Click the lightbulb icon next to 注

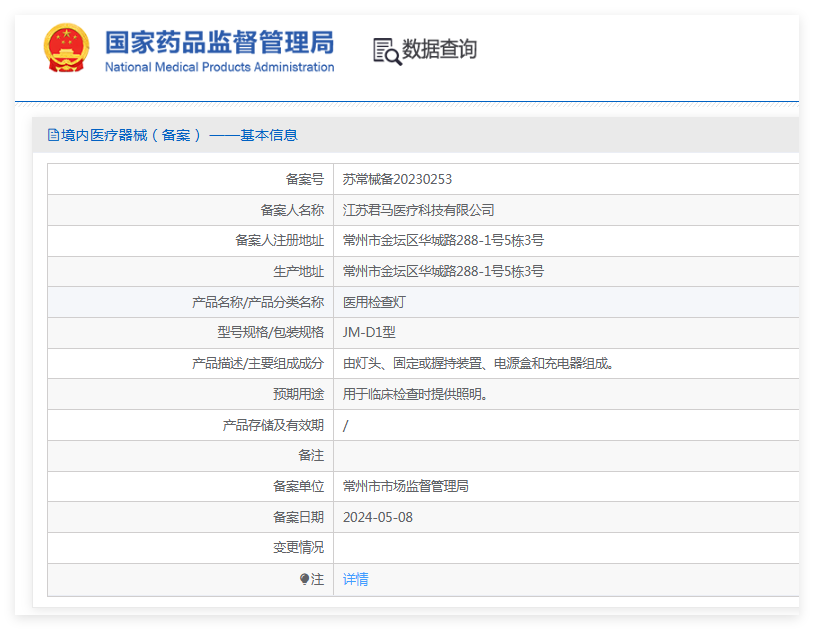point(304,579)
